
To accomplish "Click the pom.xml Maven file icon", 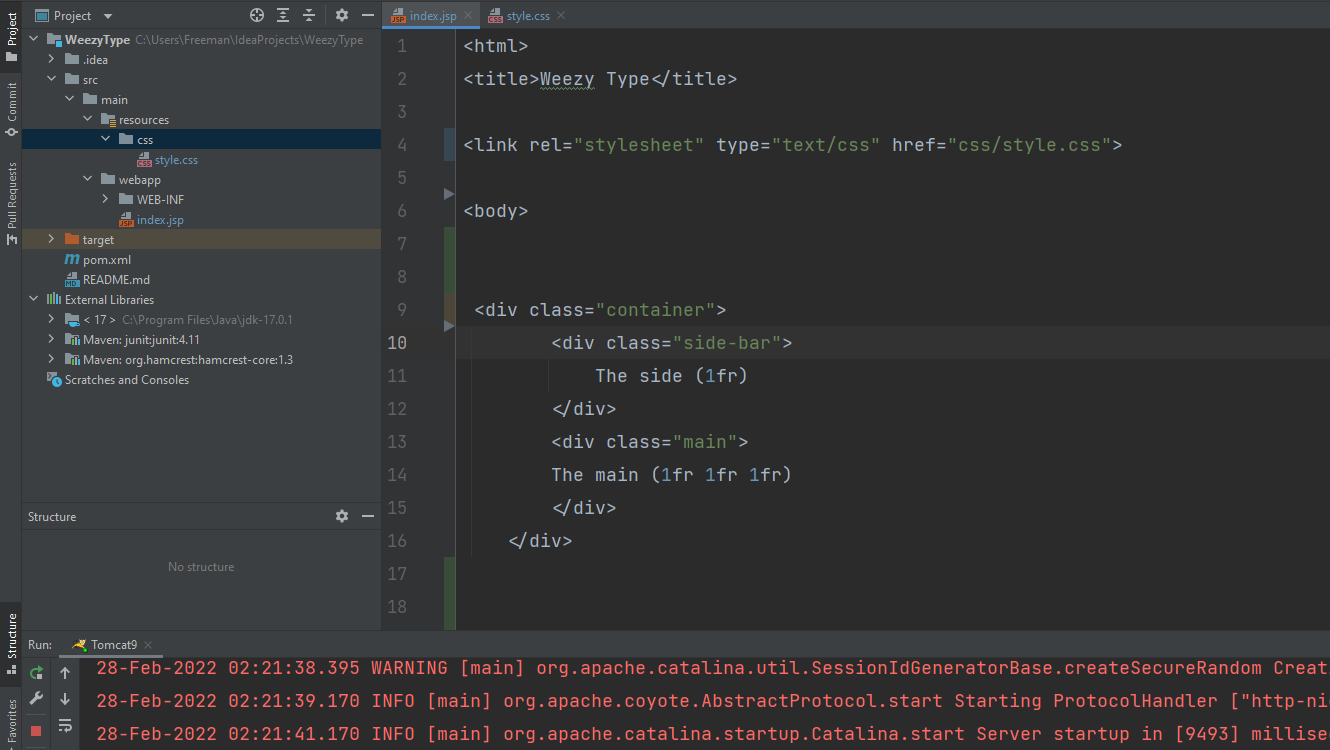I will click(72, 260).
